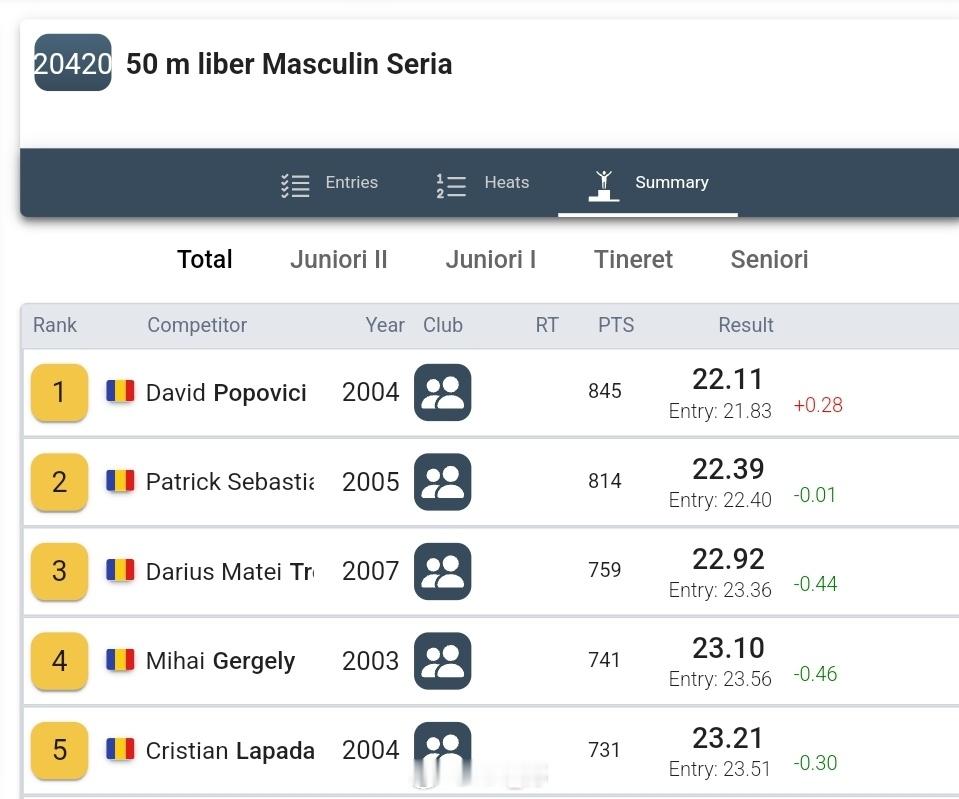The width and height of the screenshot is (959, 799).
Task: Click club icon in Patrick Sebastian row
Action: click(x=442, y=482)
